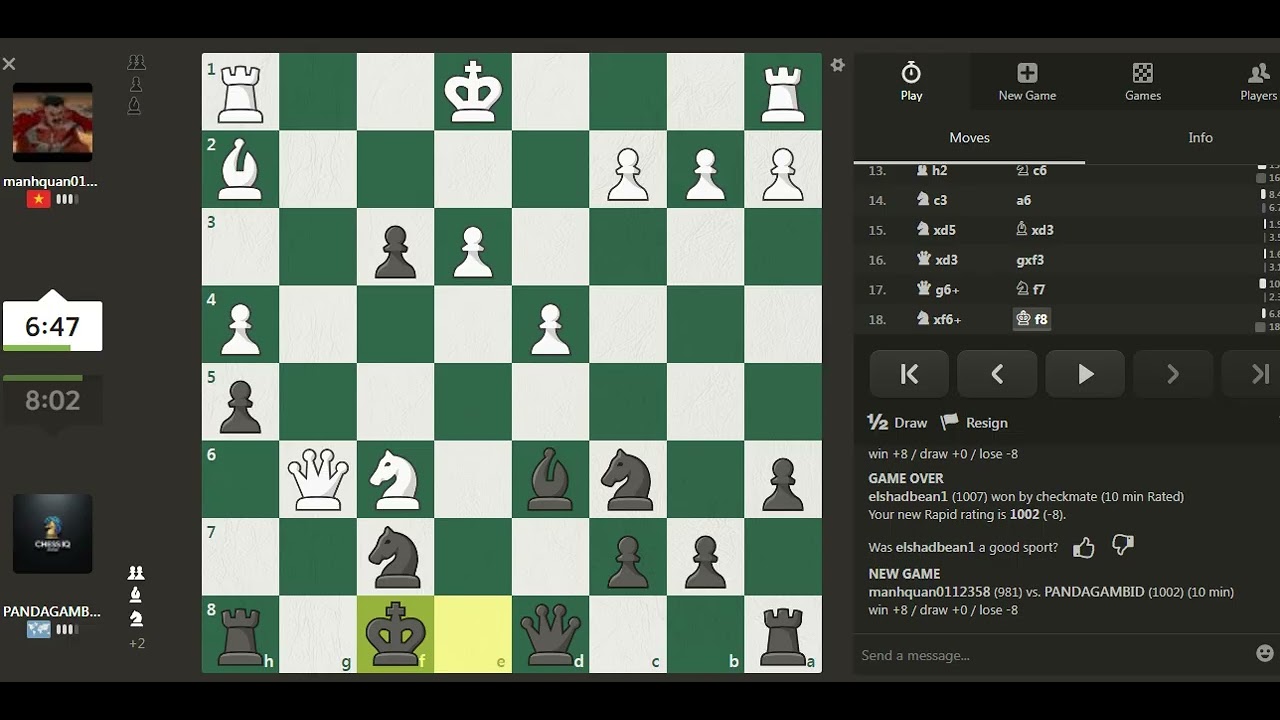Open the Players tab
1280x720 pixels.
point(1258,82)
